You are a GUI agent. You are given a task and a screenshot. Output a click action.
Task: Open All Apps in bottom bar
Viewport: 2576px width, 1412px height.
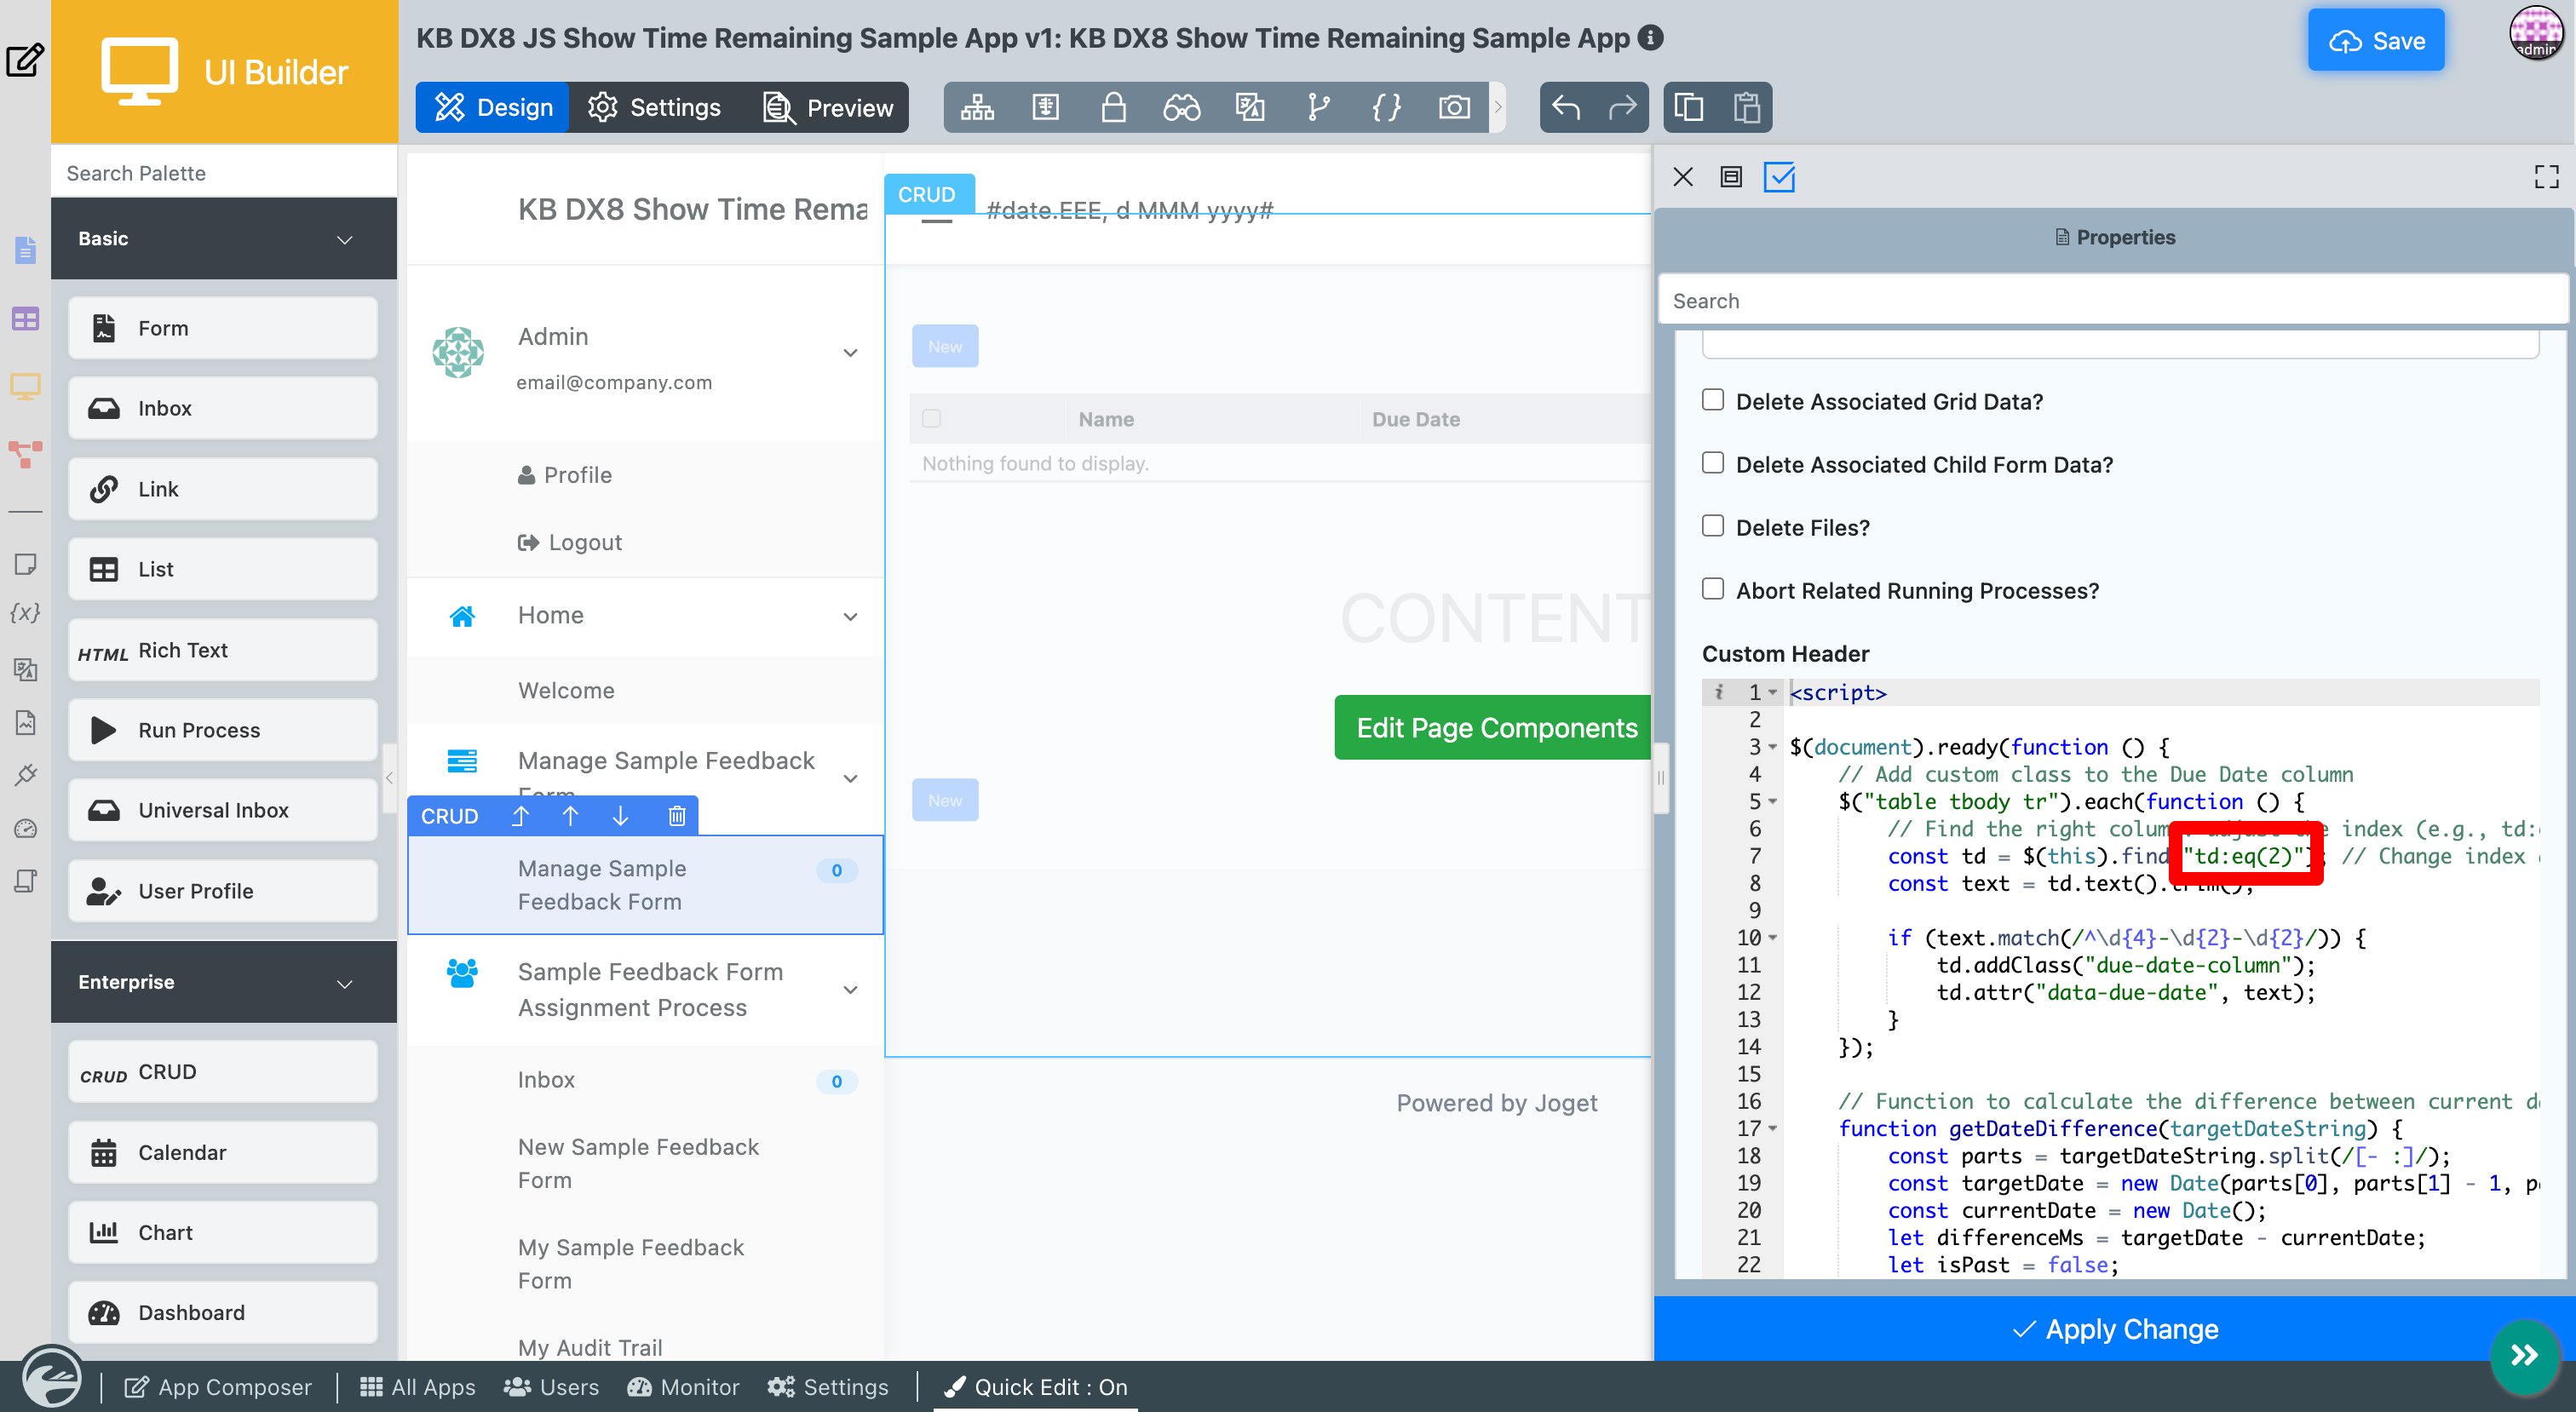point(418,1386)
